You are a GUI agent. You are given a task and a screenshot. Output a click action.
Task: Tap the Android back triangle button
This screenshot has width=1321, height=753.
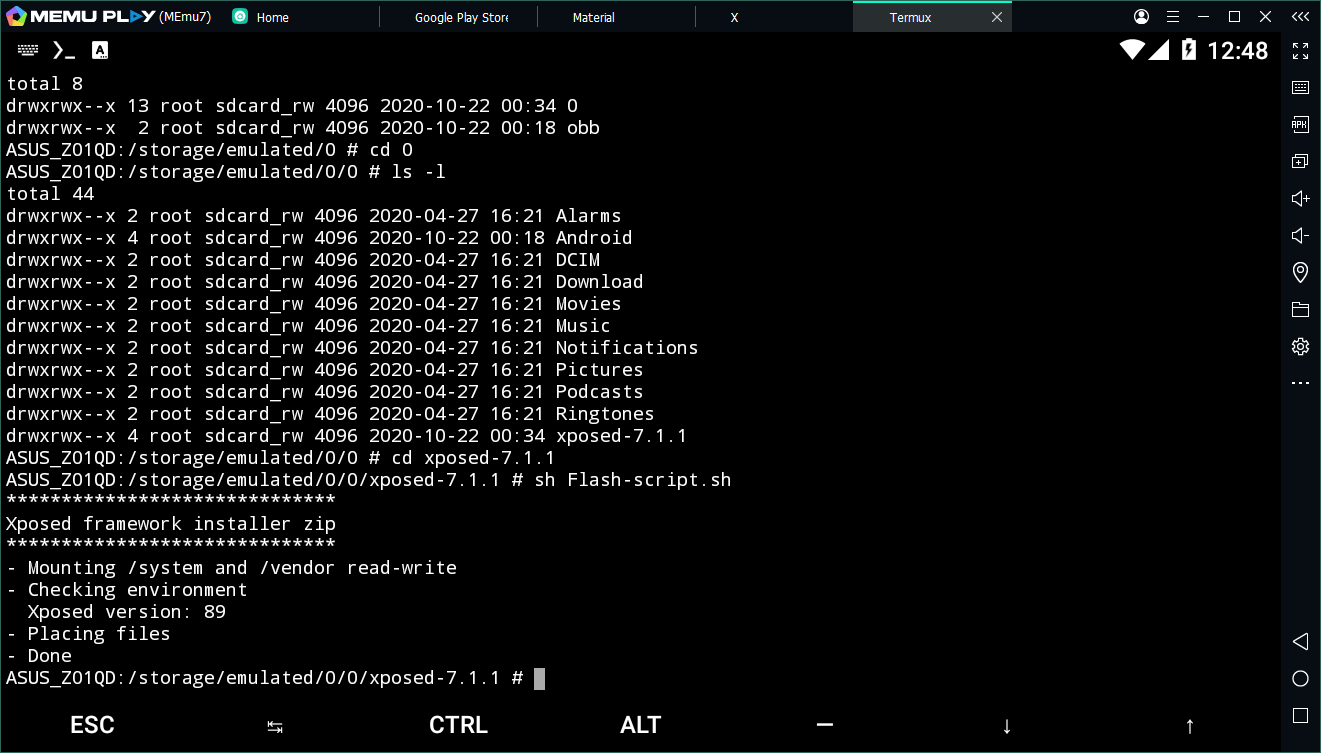pos(1300,641)
